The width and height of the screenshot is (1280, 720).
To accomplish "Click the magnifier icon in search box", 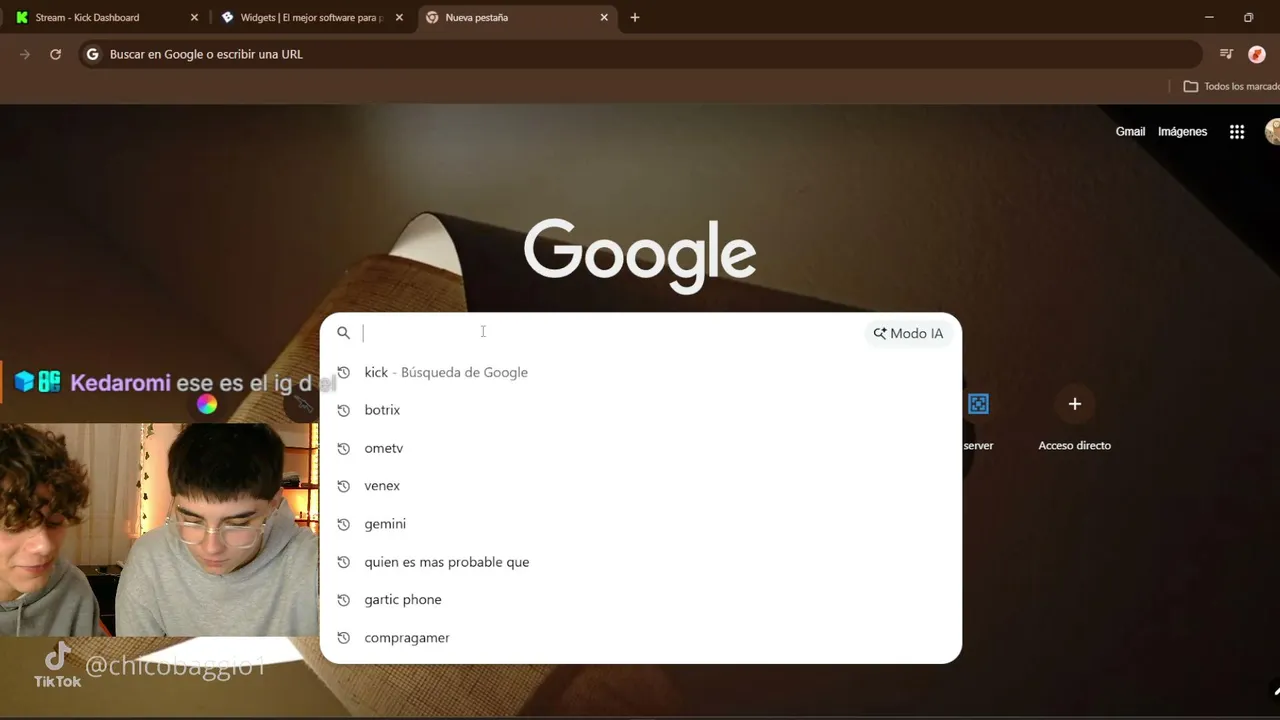I will click(343, 333).
